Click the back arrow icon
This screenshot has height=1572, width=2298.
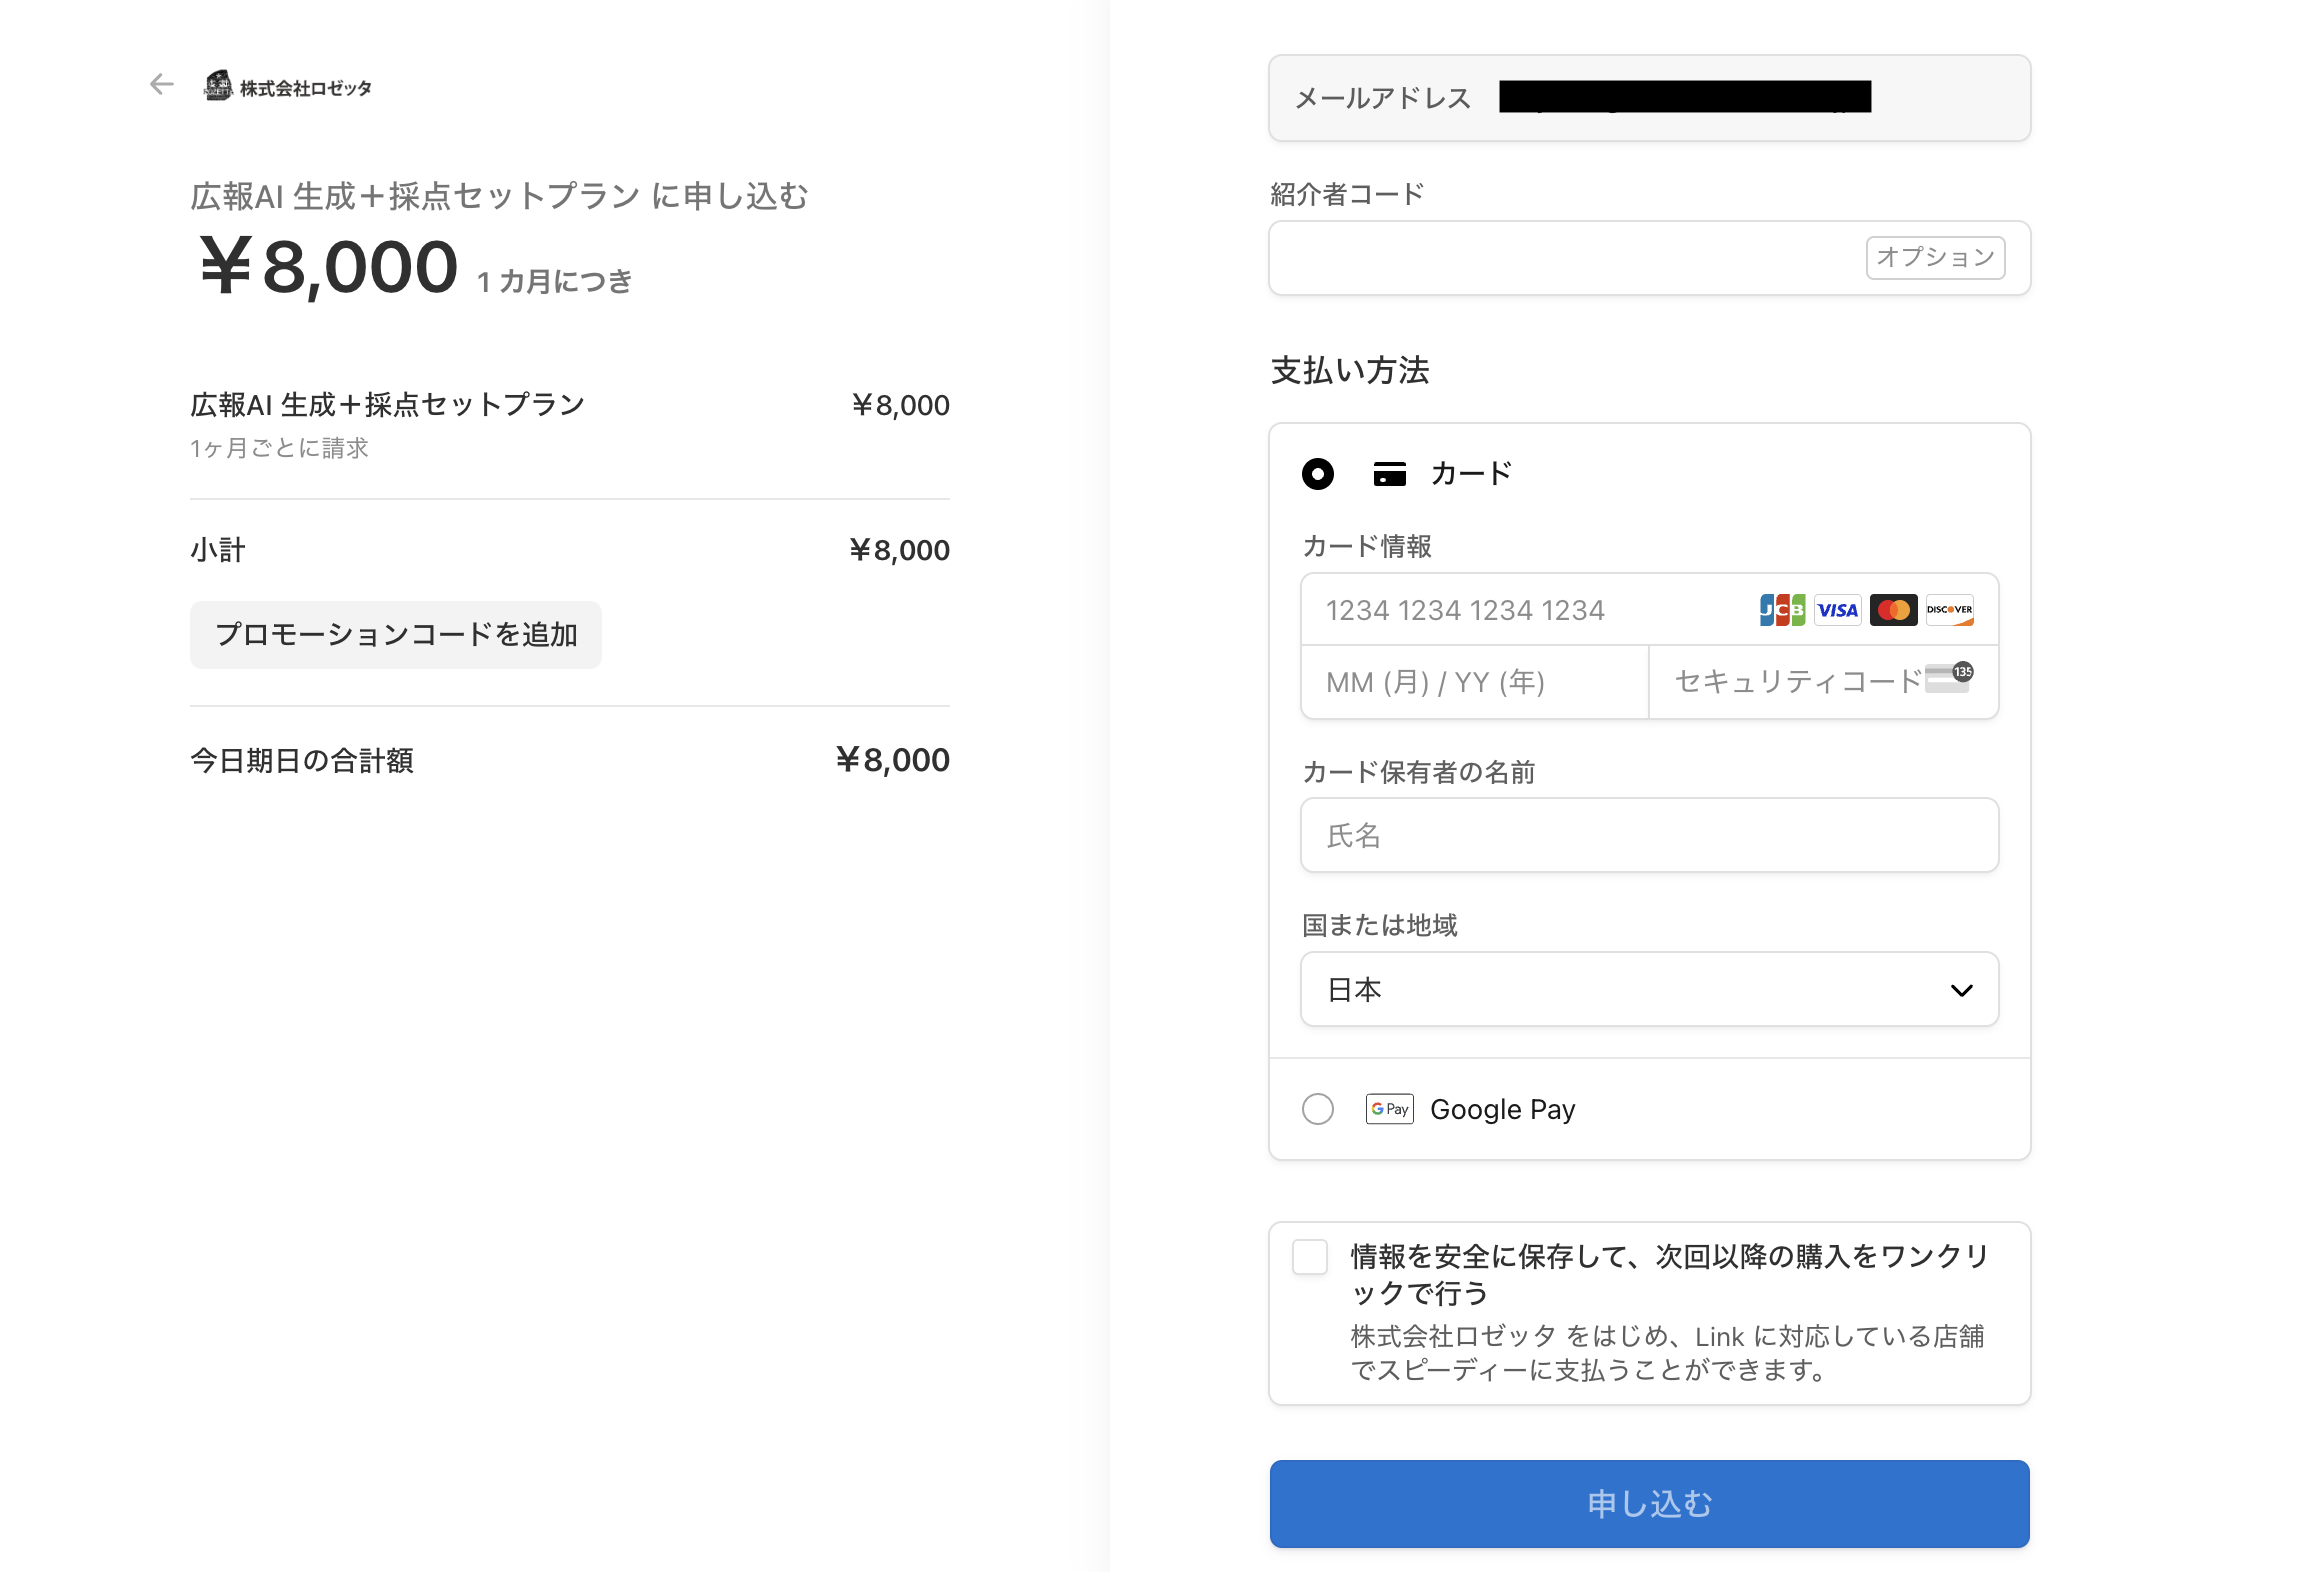coord(161,85)
